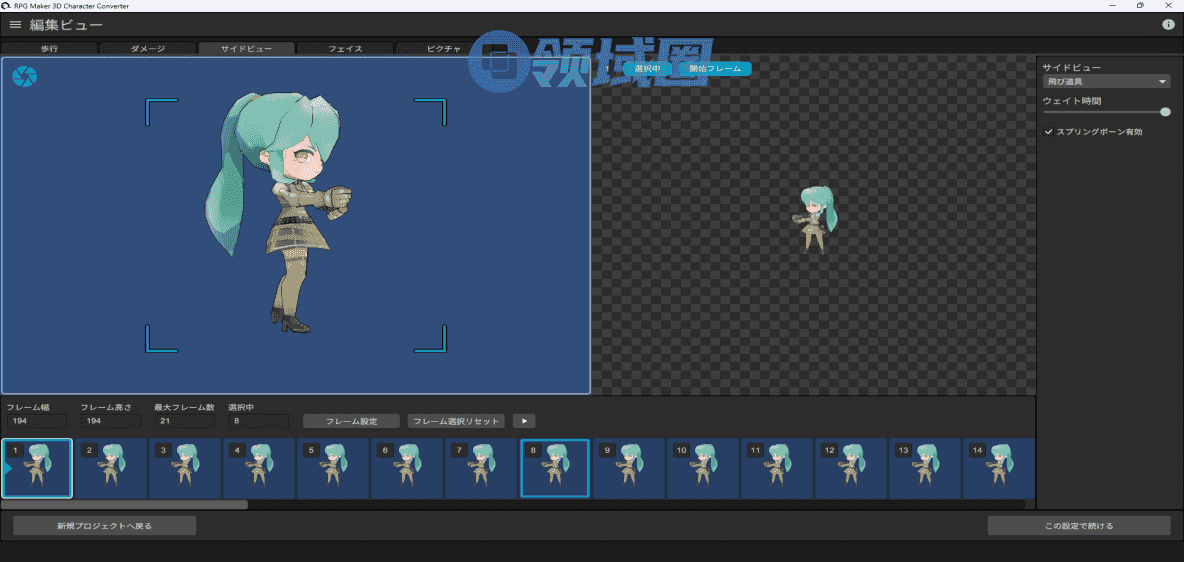The image size is (1184, 562).
Task: Open the ダメージ tab
Action: click(147, 48)
